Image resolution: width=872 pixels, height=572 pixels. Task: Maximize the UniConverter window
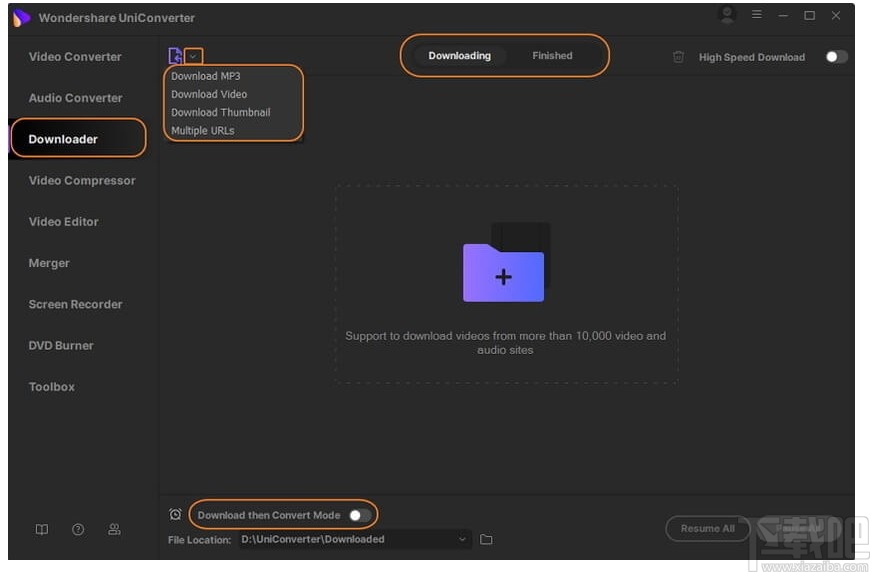(810, 16)
